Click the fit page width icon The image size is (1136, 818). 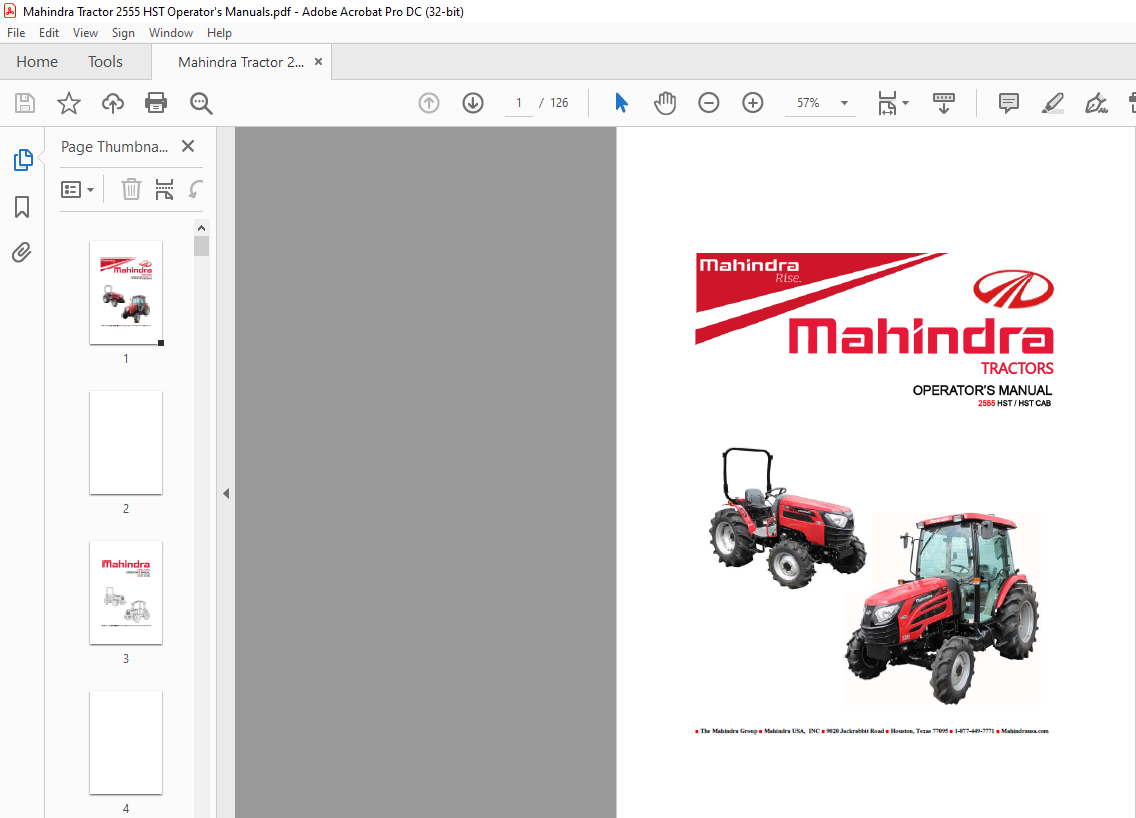pyautogui.click(x=888, y=103)
